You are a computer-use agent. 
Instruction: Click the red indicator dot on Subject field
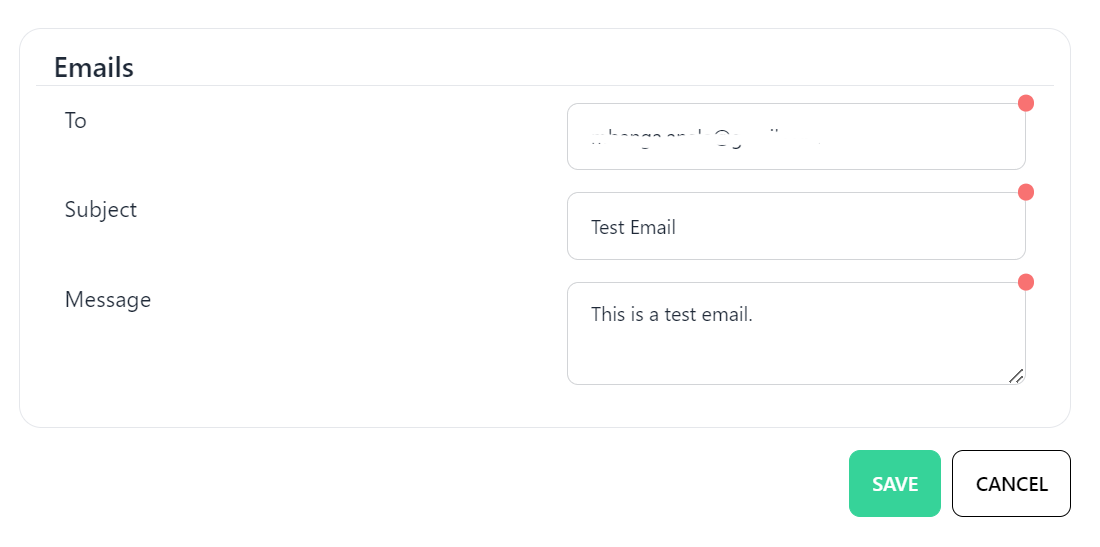[1025, 192]
